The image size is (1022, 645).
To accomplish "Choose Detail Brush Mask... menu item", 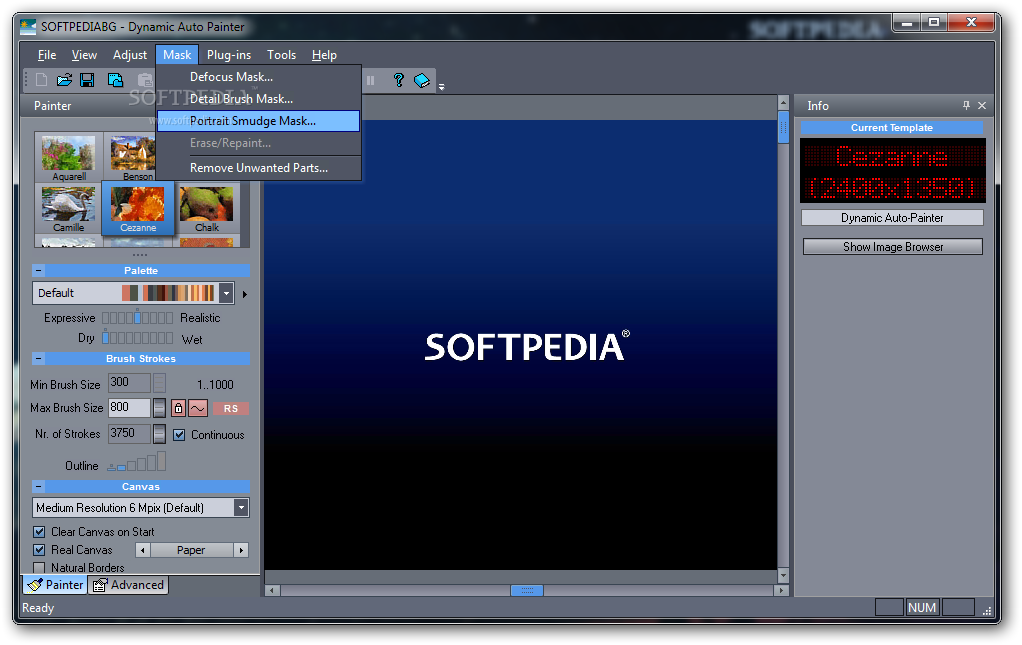I will 259,99.
